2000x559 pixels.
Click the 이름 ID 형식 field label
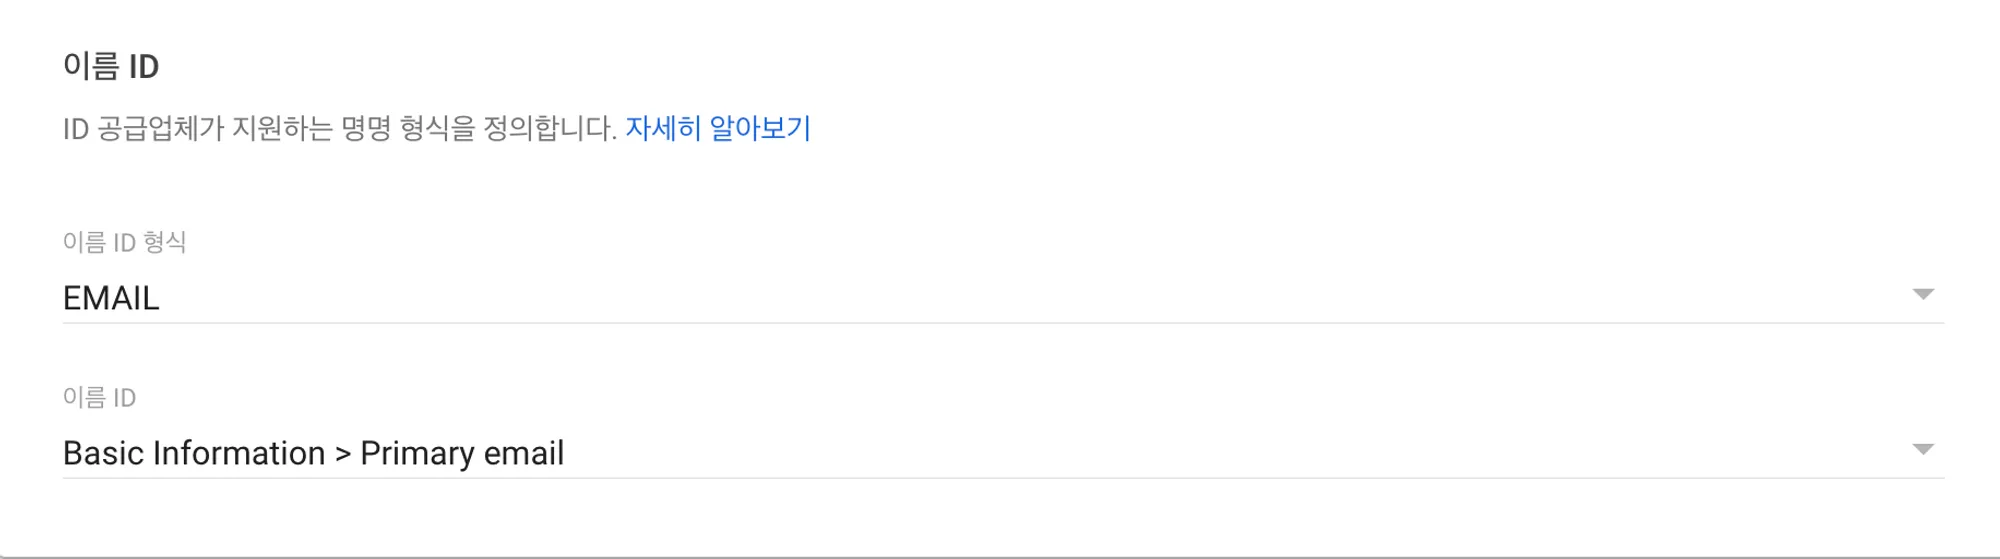(124, 242)
